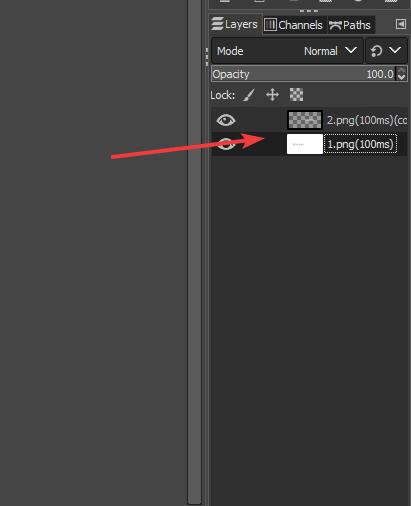Select the 1.png(100ms) layer name
Image resolution: width=411 pixels, height=506 pixels.
pyautogui.click(x=360, y=144)
